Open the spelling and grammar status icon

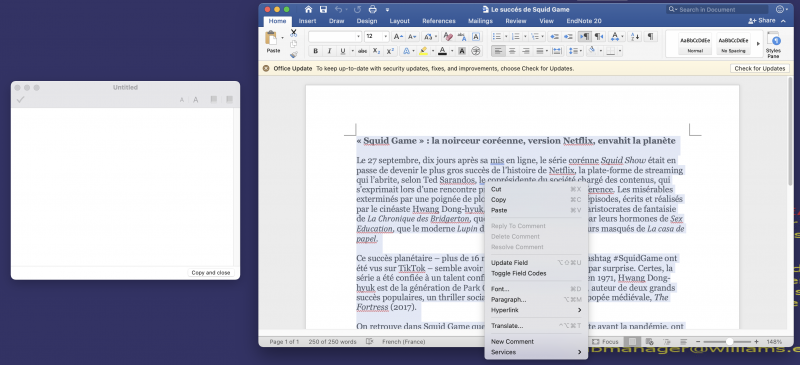pyautogui.click(x=369, y=342)
